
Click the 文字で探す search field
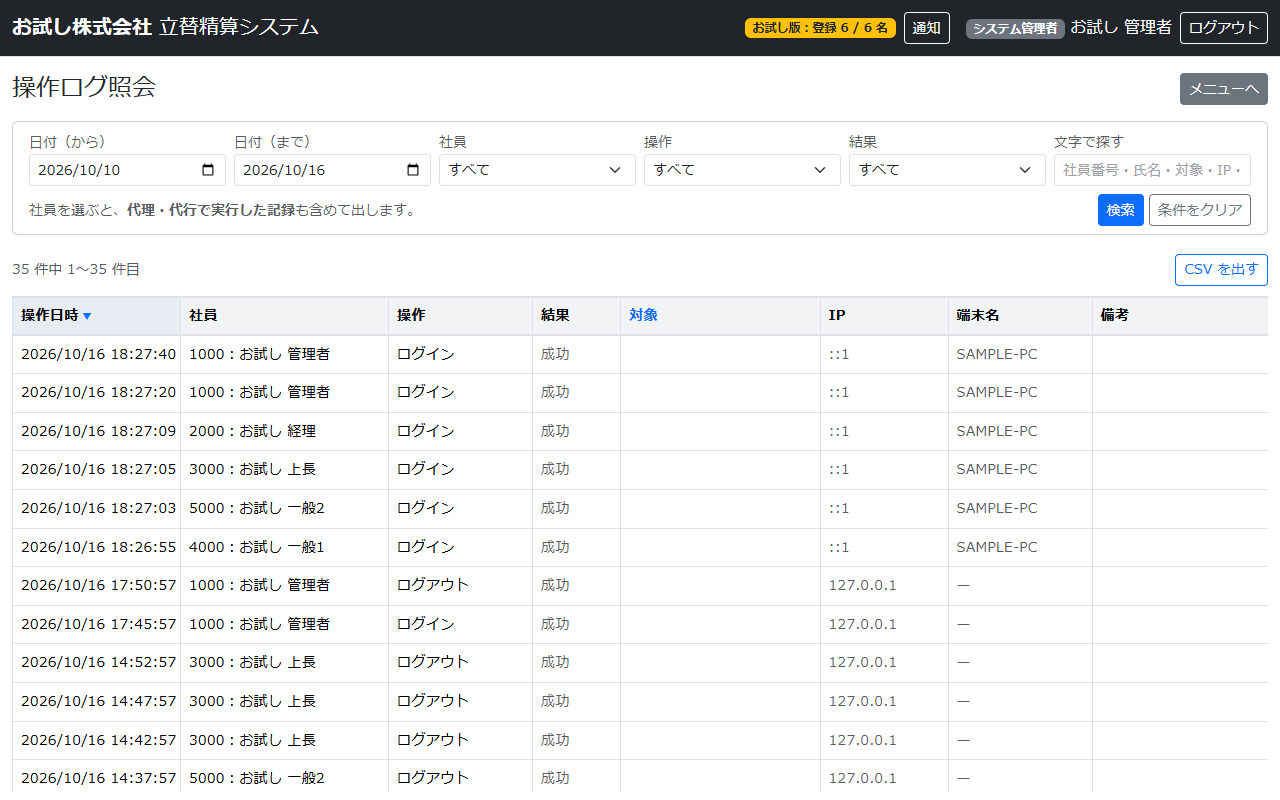(x=1152, y=170)
